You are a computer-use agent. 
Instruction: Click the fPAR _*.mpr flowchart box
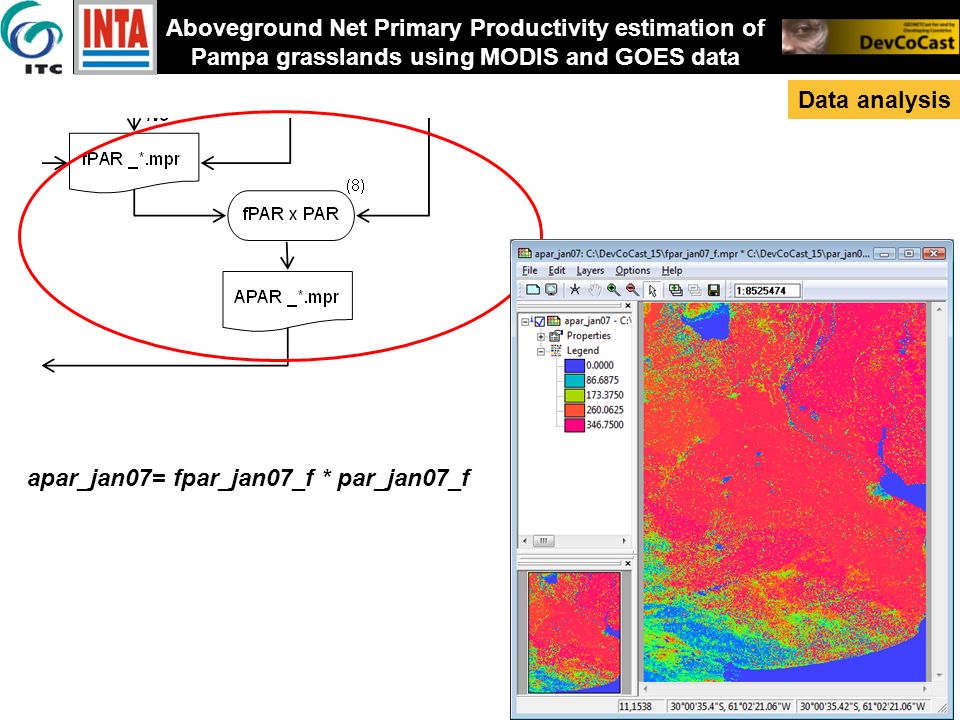134,161
